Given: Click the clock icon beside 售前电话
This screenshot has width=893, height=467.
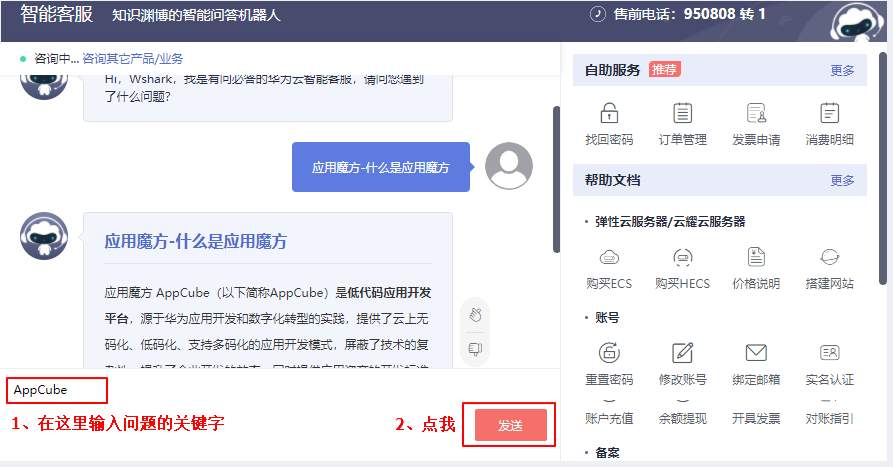Looking at the screenshot, I should pos(597,14).
